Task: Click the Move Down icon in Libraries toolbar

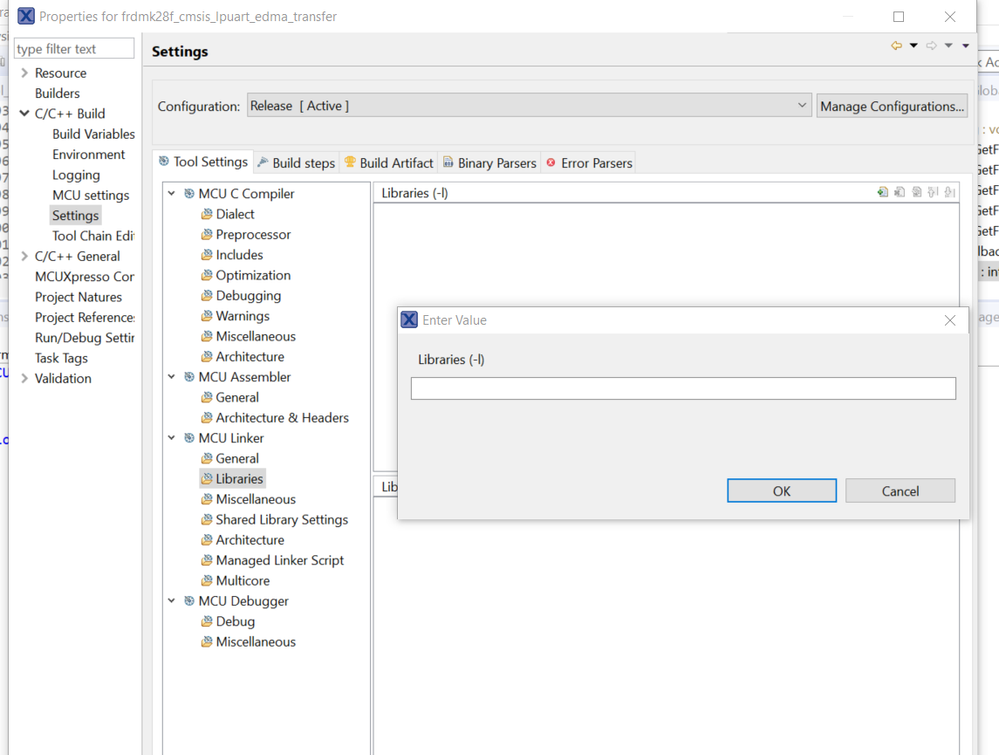Action: (950, 192)
